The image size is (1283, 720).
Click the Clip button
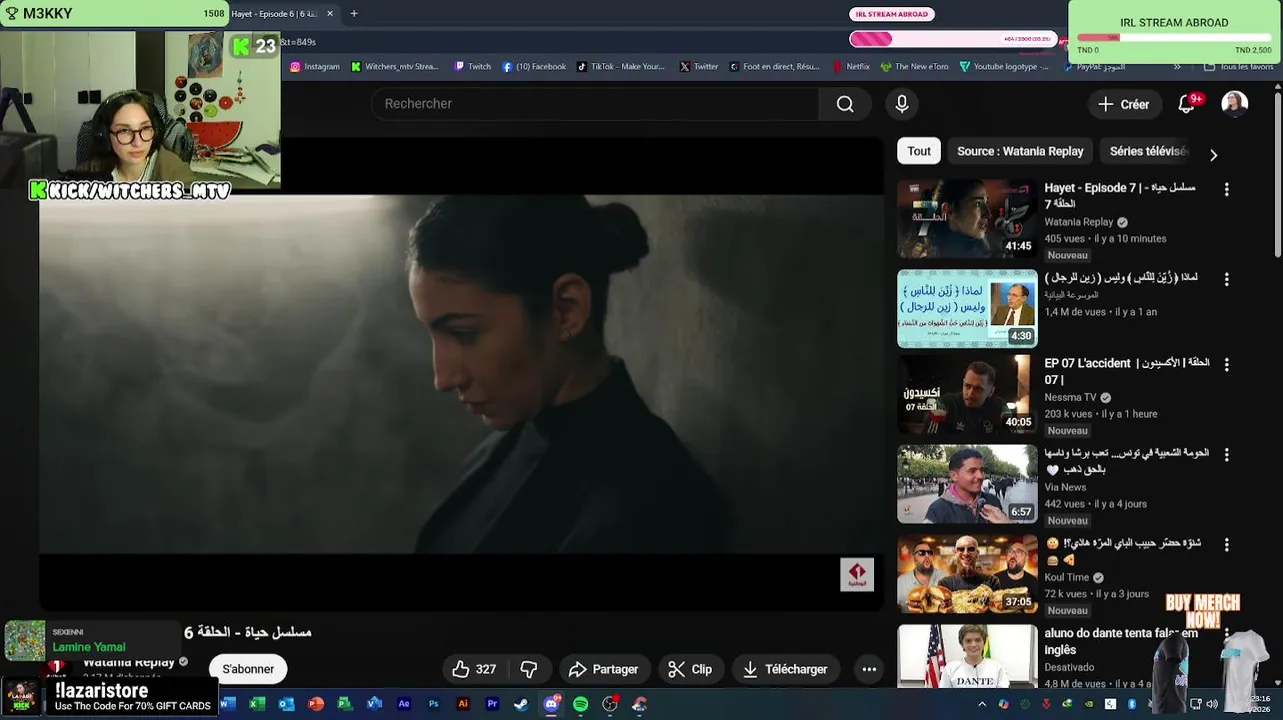point(690,669)
